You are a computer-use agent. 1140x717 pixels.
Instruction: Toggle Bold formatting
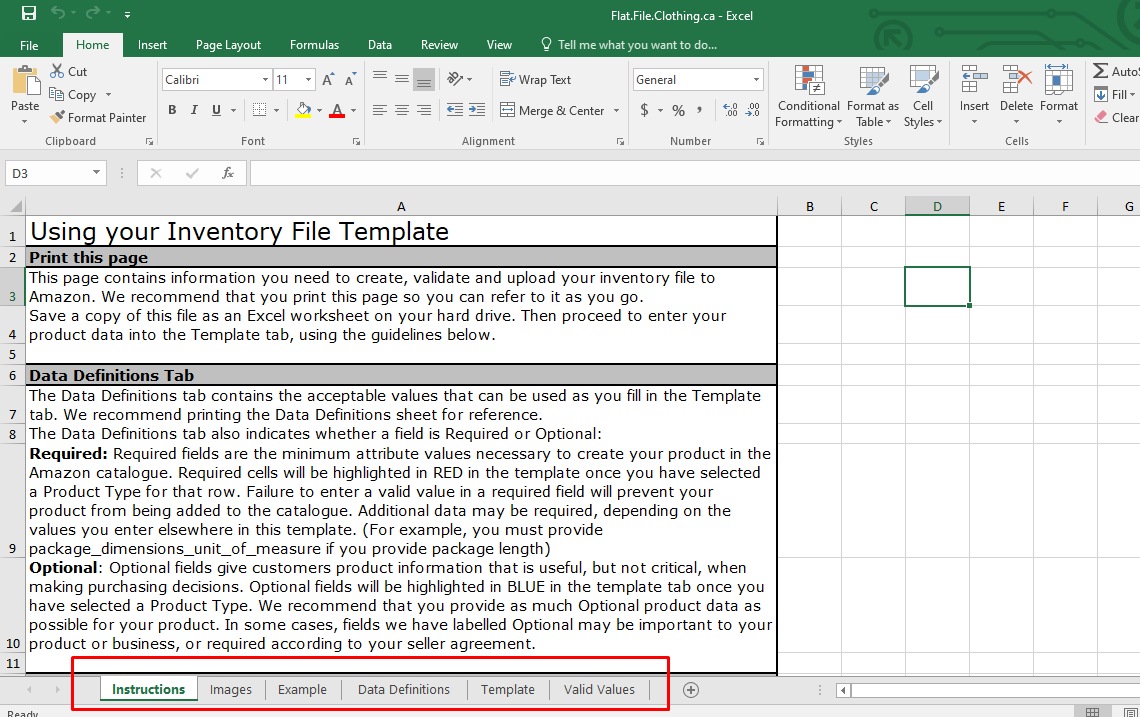(x=172, y=110)
